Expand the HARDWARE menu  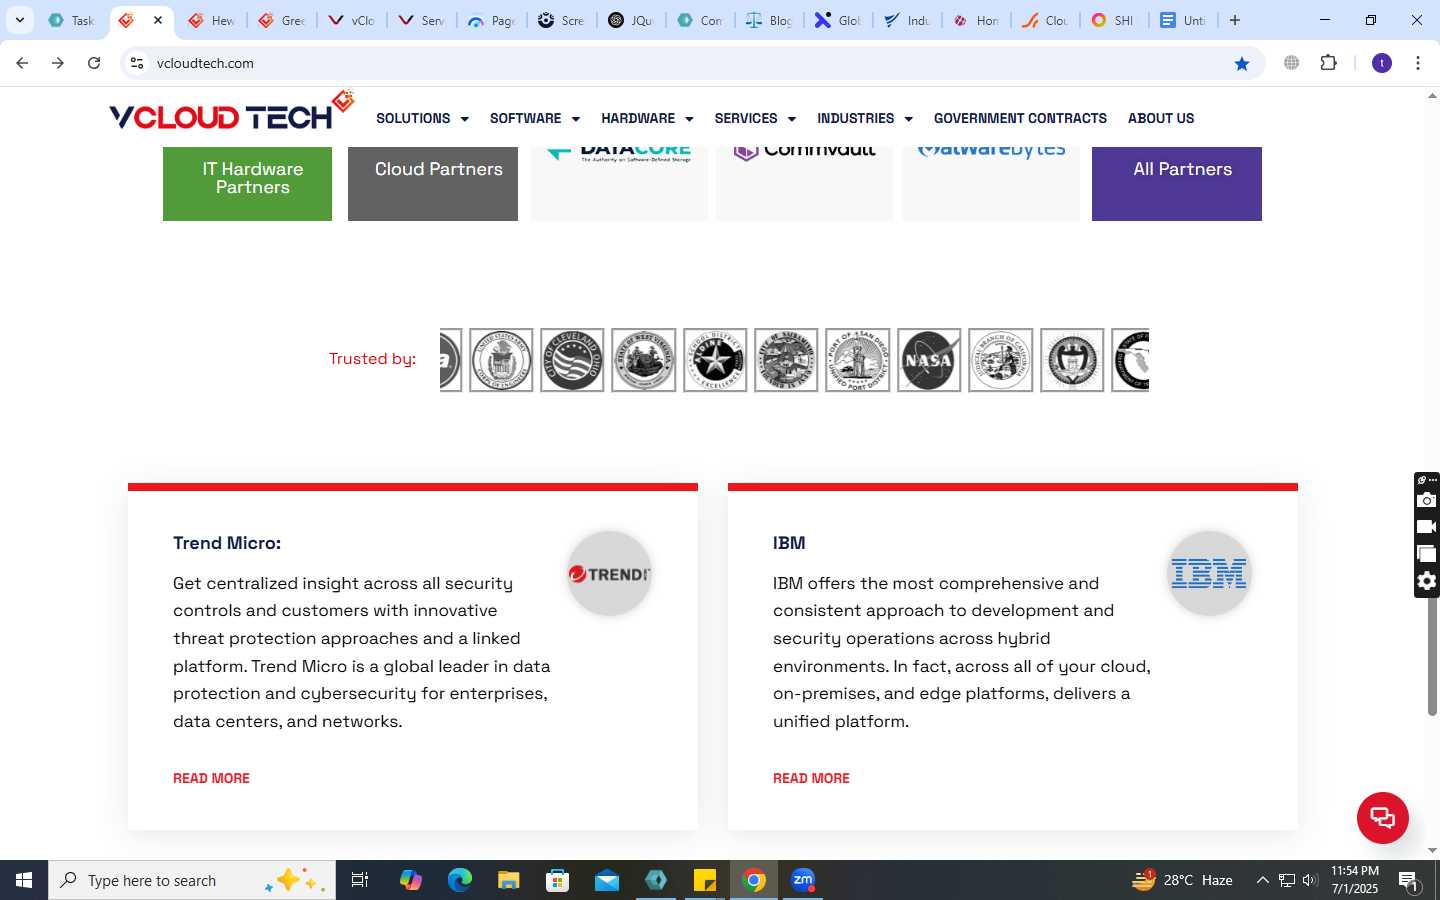(x=647, y=118)
